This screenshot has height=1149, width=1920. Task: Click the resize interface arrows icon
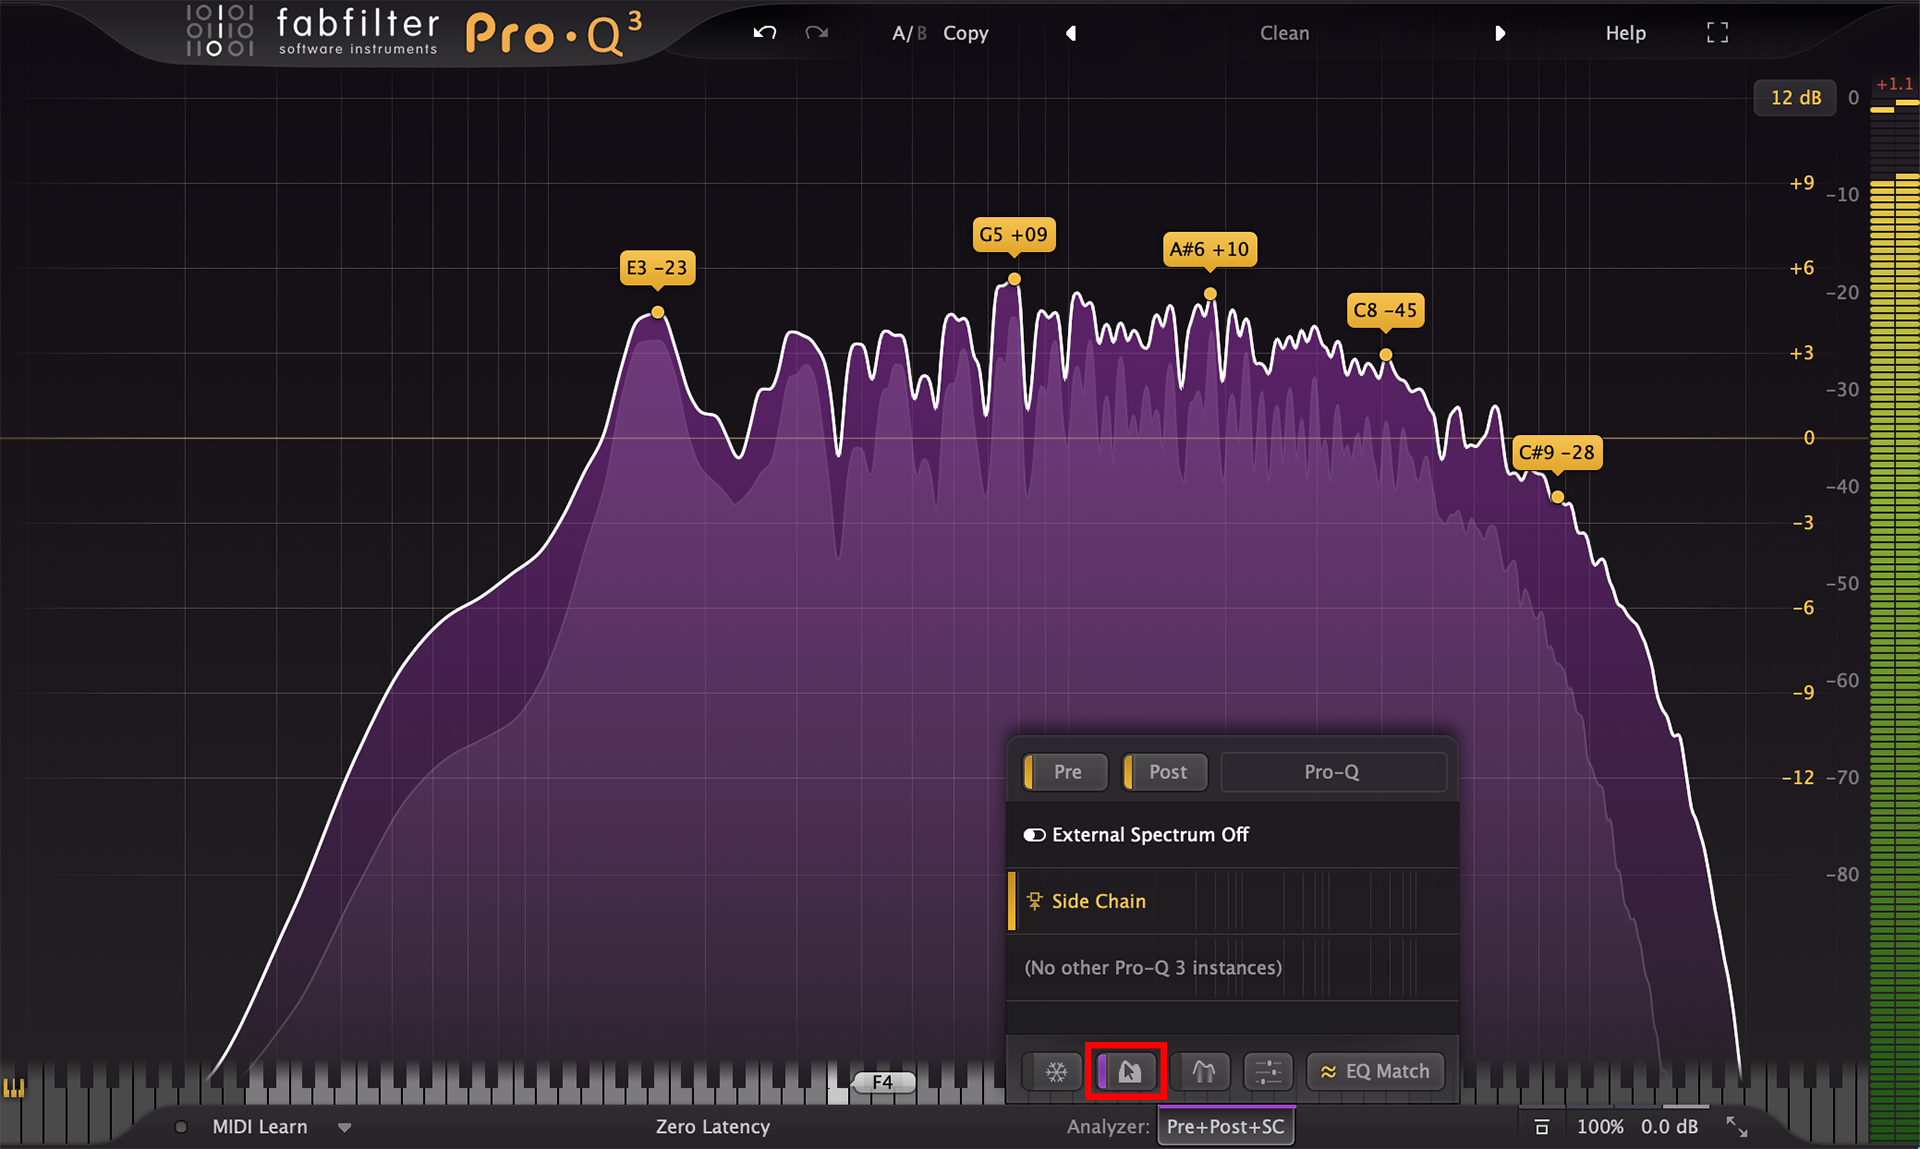coord(1737,1127)
